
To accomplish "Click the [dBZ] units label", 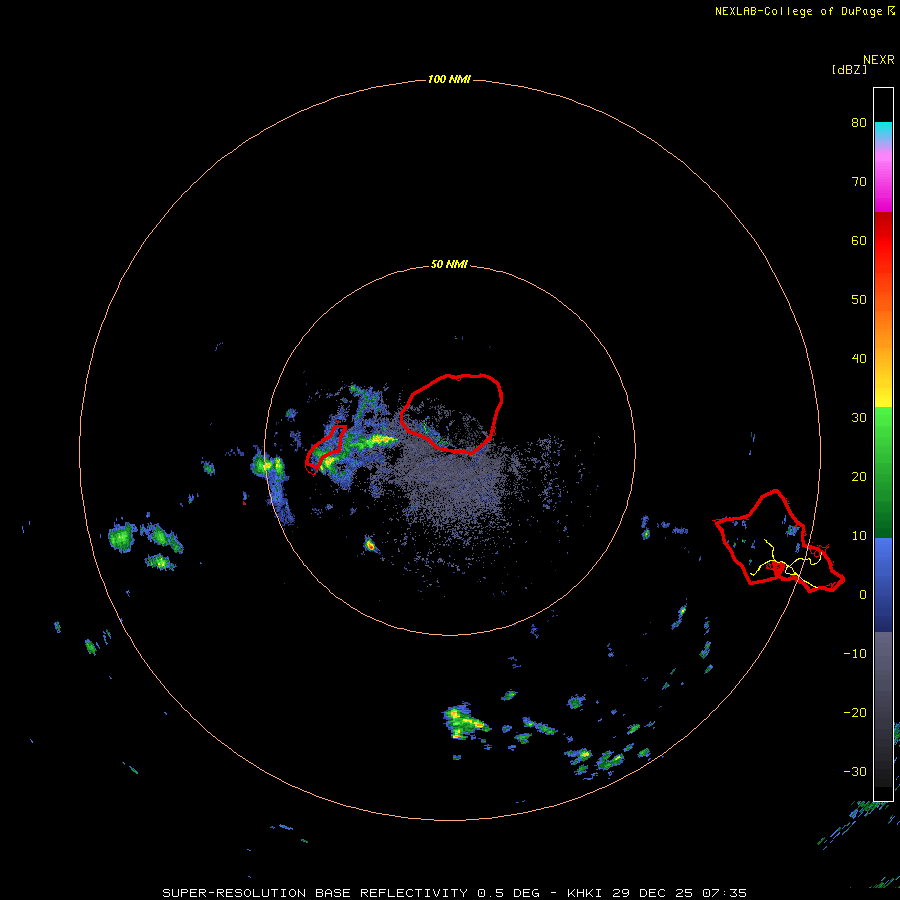I will click(x=849, y=70).
